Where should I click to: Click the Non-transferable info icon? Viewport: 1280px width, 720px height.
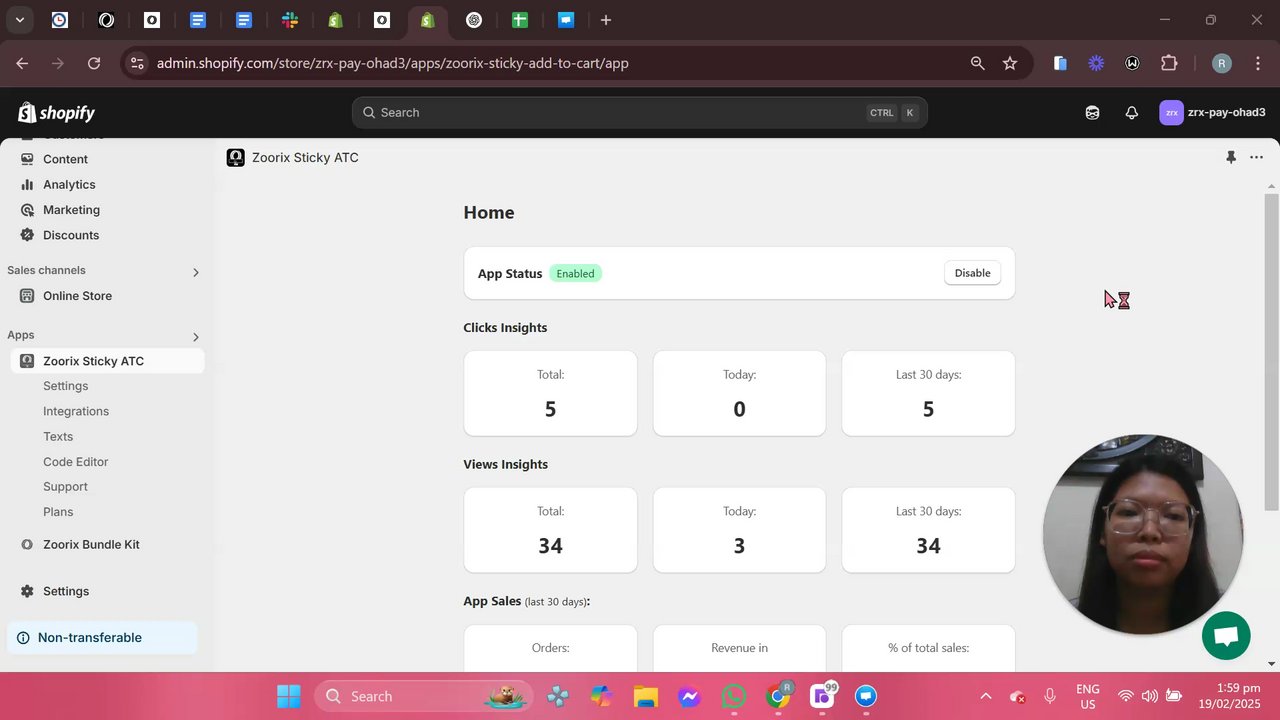tap(23, 638)
